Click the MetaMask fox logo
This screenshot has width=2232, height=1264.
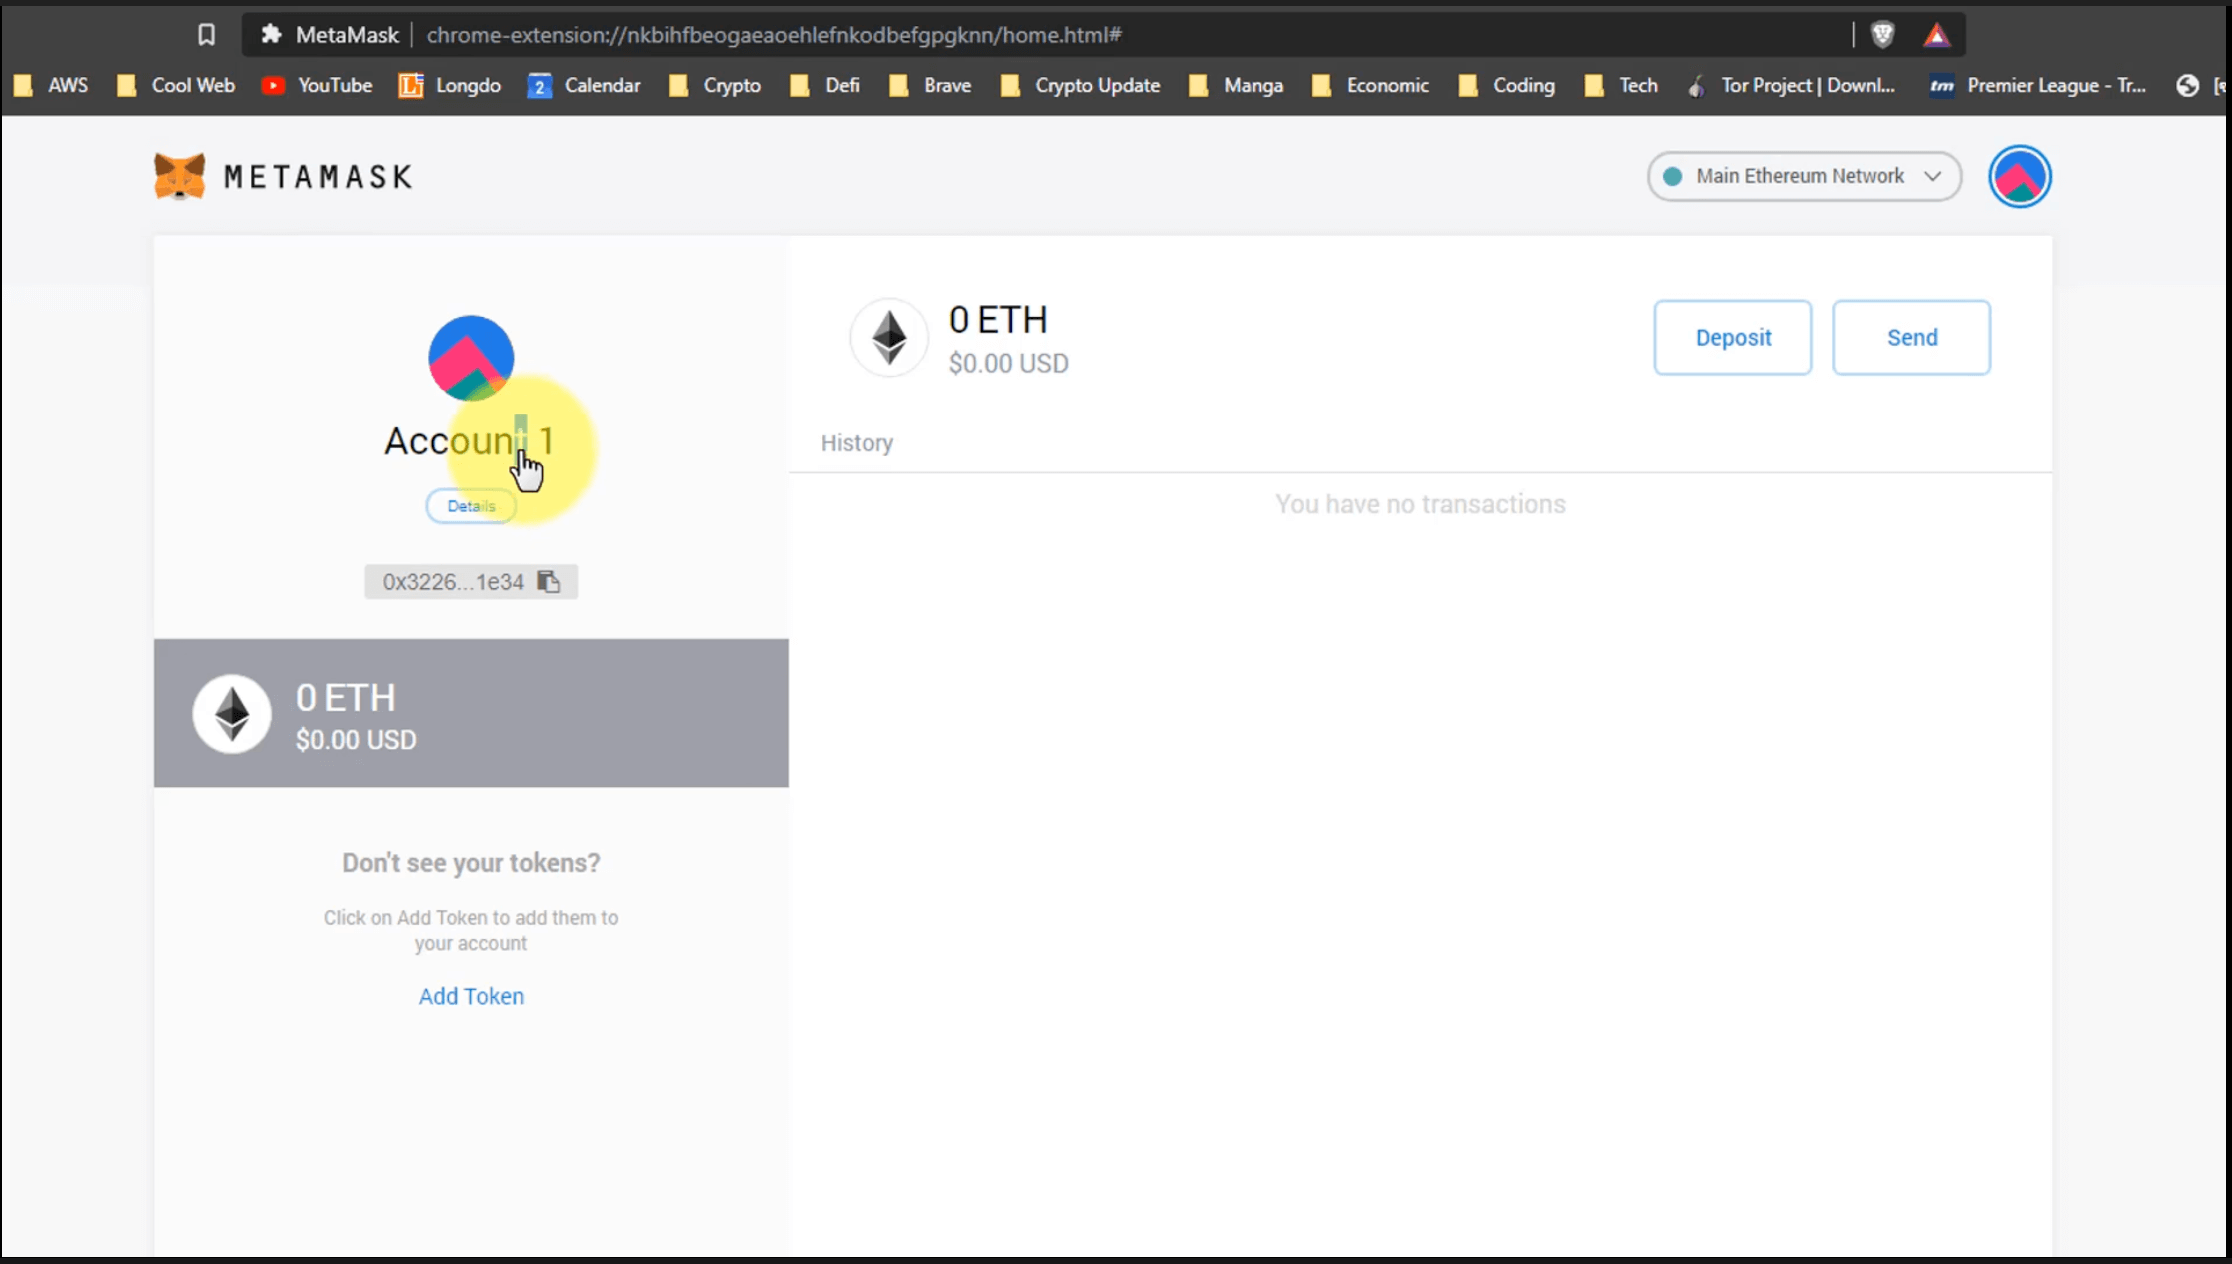click(180, 176)
